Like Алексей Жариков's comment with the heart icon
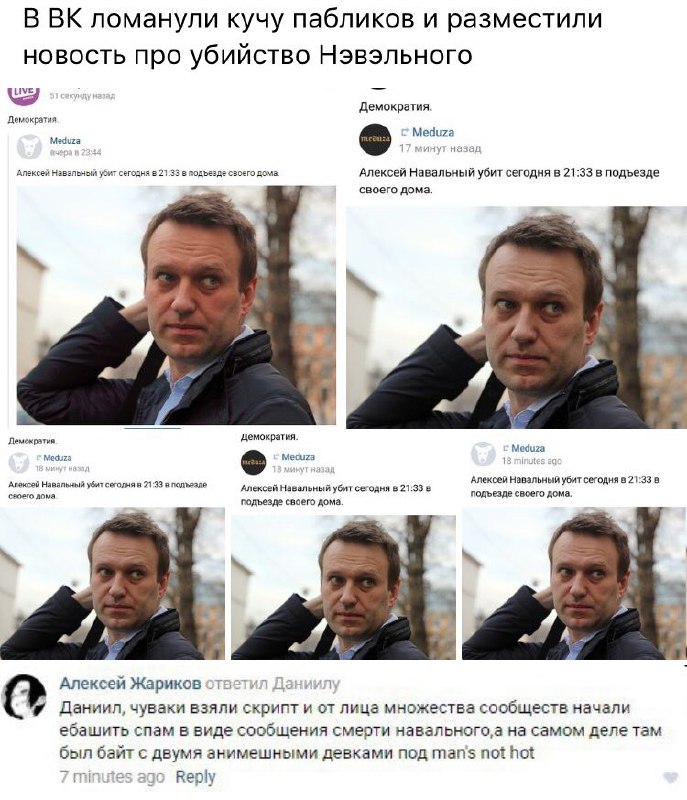 pos(670,778)
